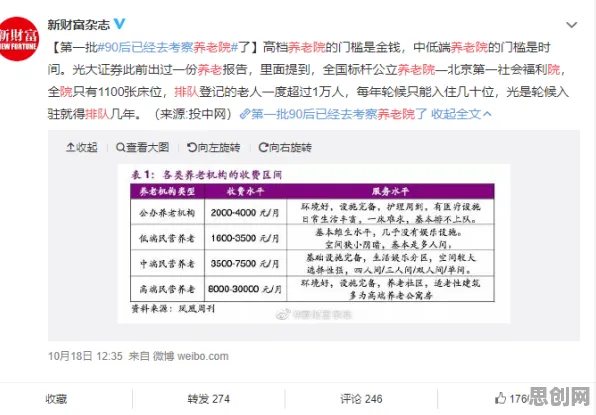Rotate image left with 向左旋转
This screenshot has height=415, width=596.
214,147
